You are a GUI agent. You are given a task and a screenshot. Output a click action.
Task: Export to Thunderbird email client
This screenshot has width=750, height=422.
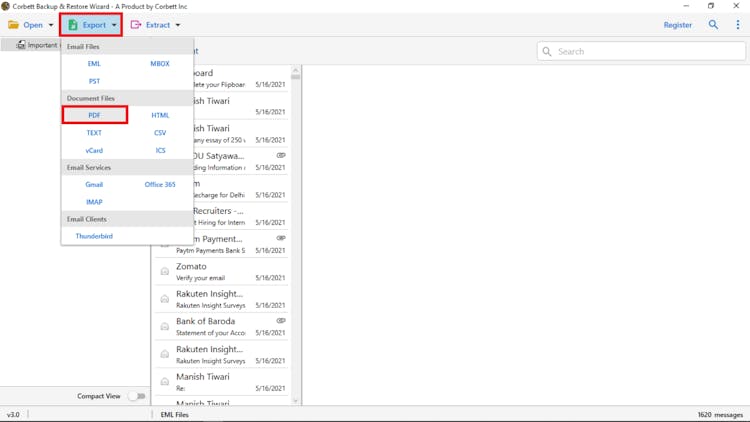click(x=94, y=236)
